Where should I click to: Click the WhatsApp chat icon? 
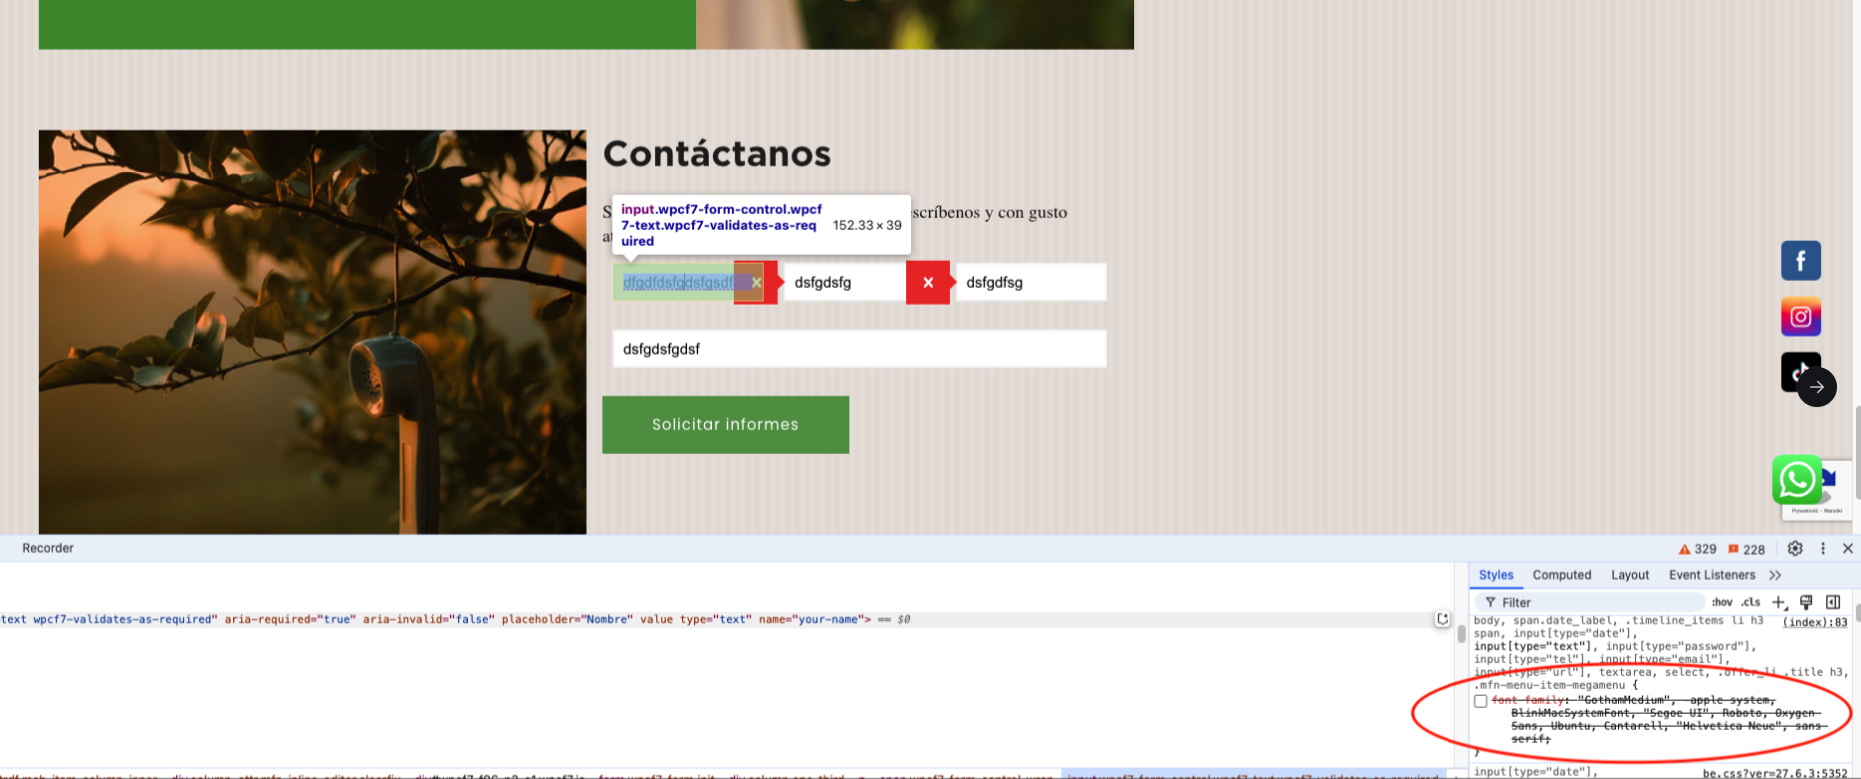1797,480
